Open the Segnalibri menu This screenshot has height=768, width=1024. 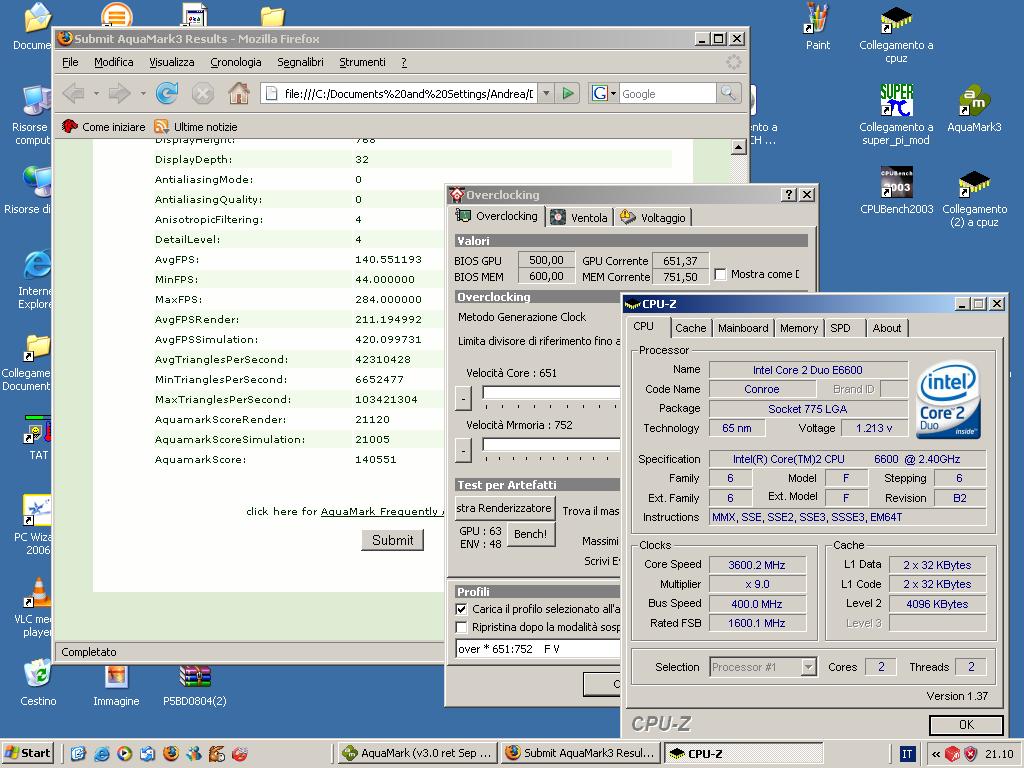pyautogui.click(x=300, y=62)
